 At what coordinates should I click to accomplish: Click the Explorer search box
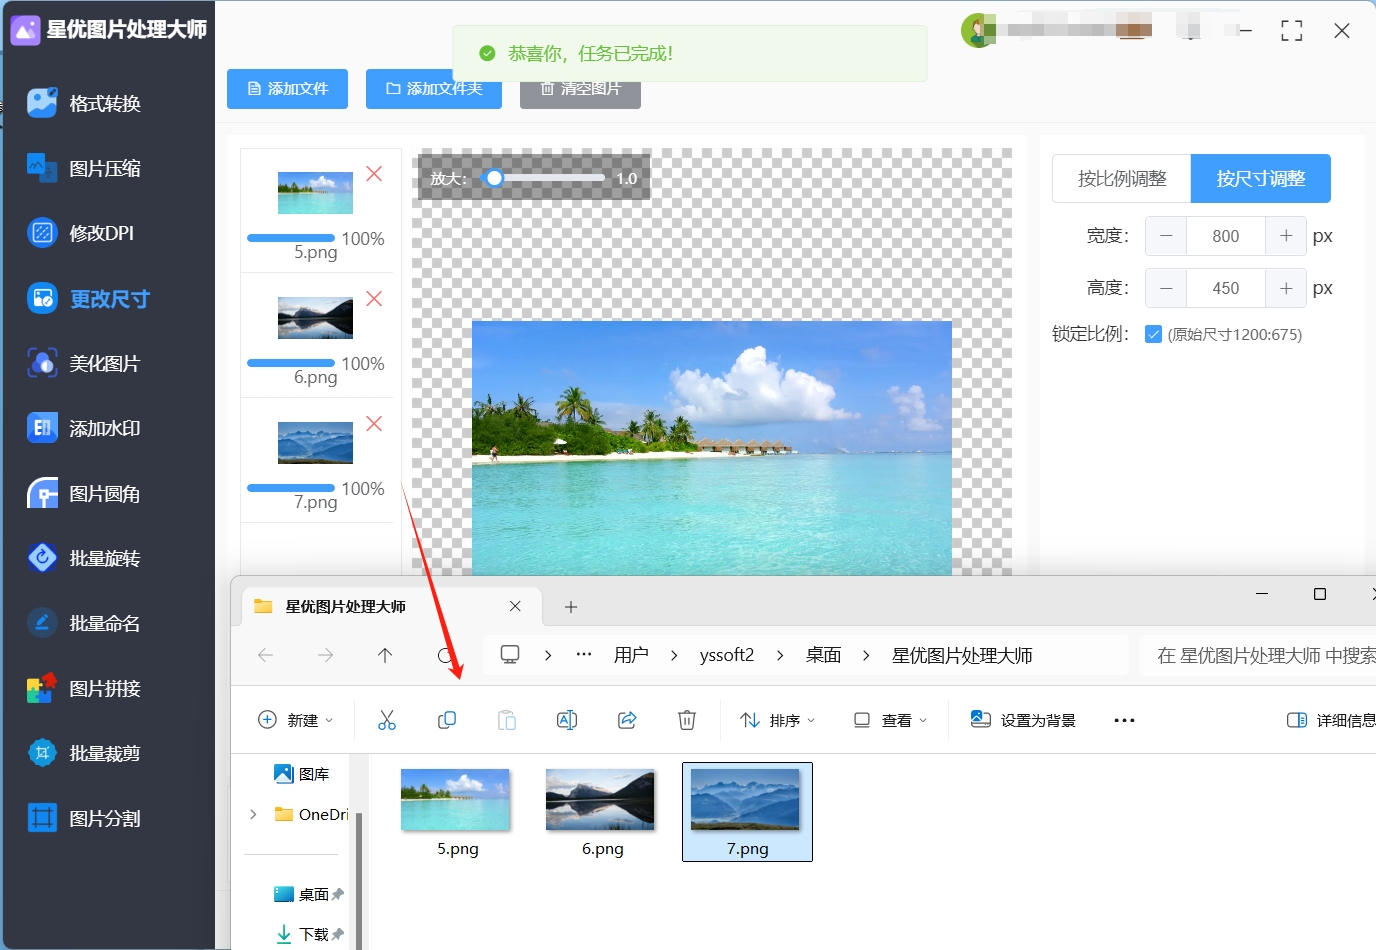pos(1260,655)
